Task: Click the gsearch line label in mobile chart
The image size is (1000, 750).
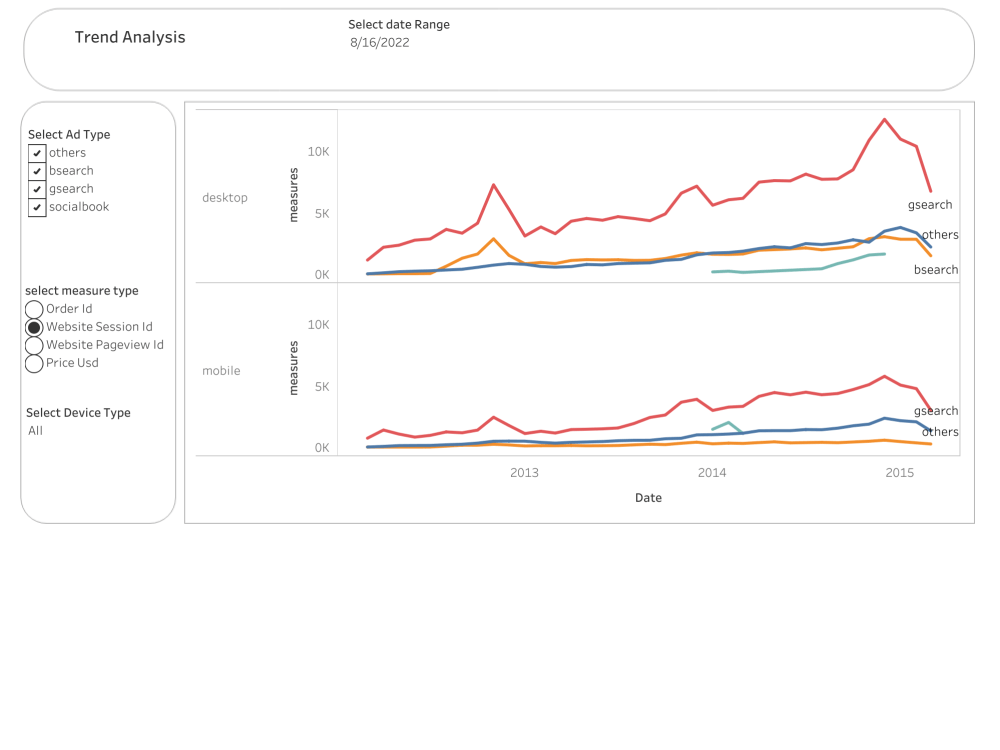Action: [936, 411]
